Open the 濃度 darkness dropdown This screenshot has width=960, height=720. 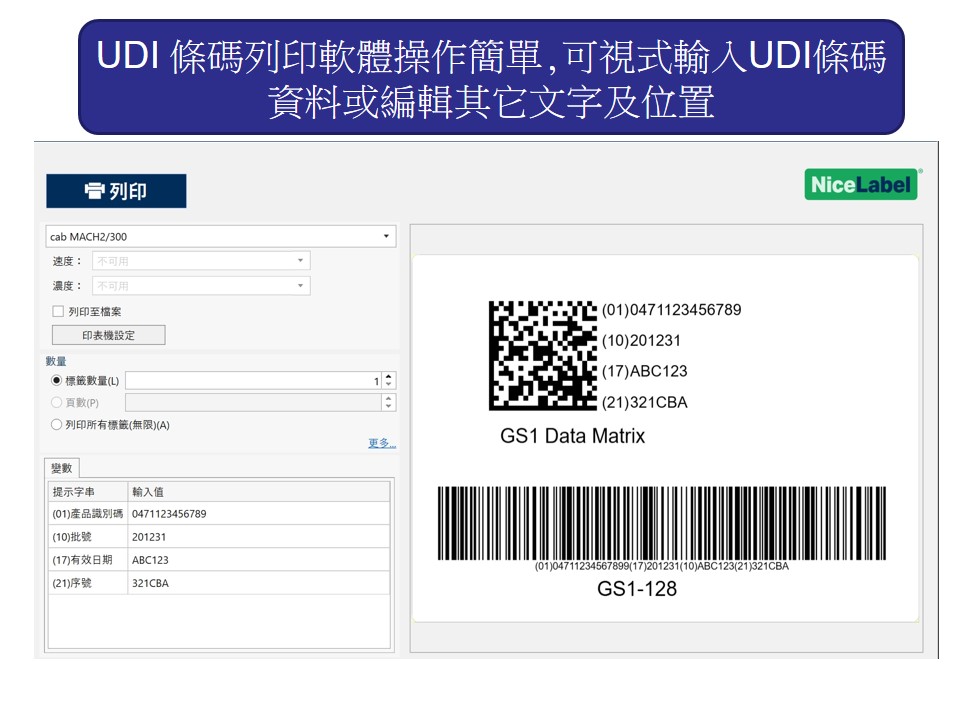[x=201, y=285]
